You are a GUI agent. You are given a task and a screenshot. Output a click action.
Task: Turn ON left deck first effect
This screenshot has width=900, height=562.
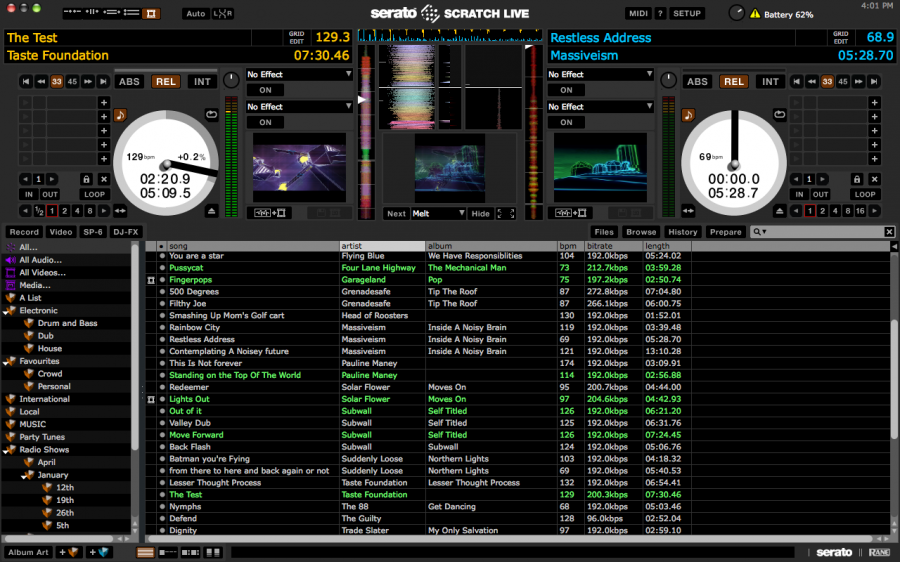coord(265,90)
